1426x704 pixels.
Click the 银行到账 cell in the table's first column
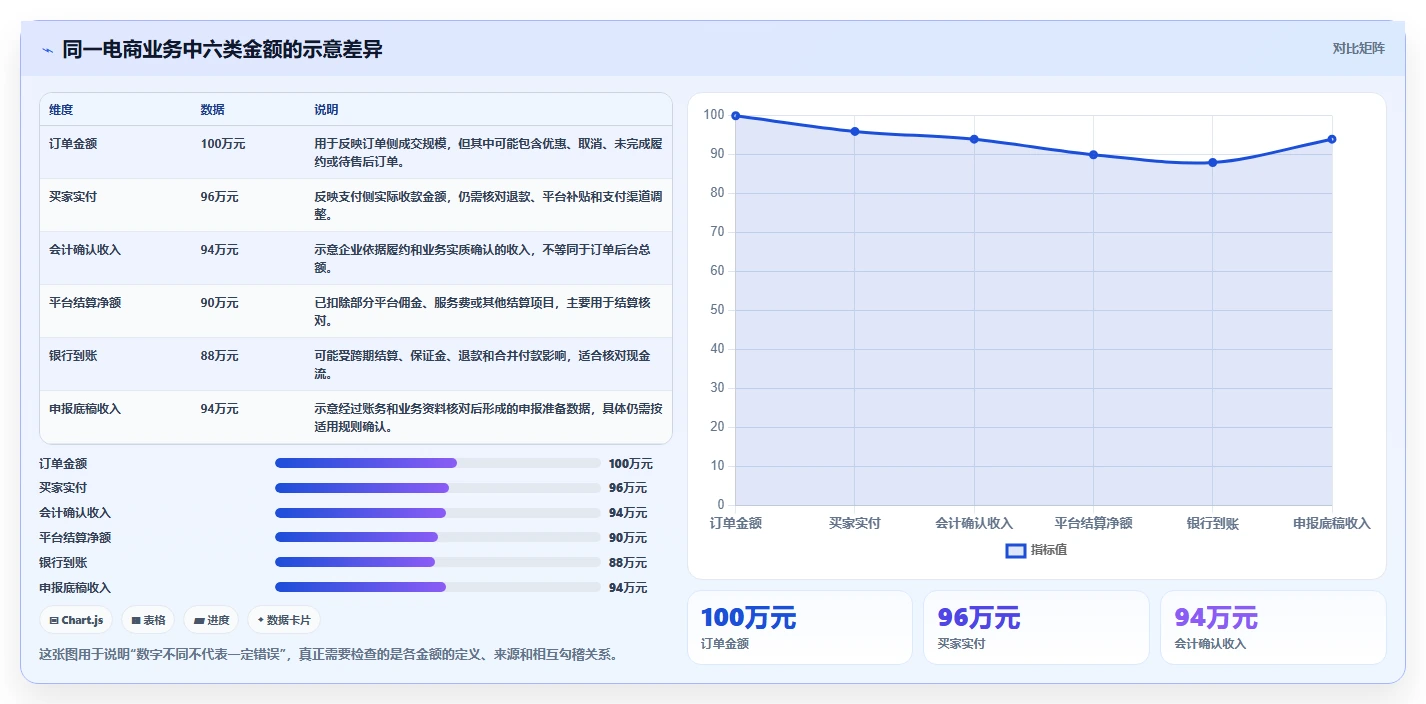coord(73,356)
